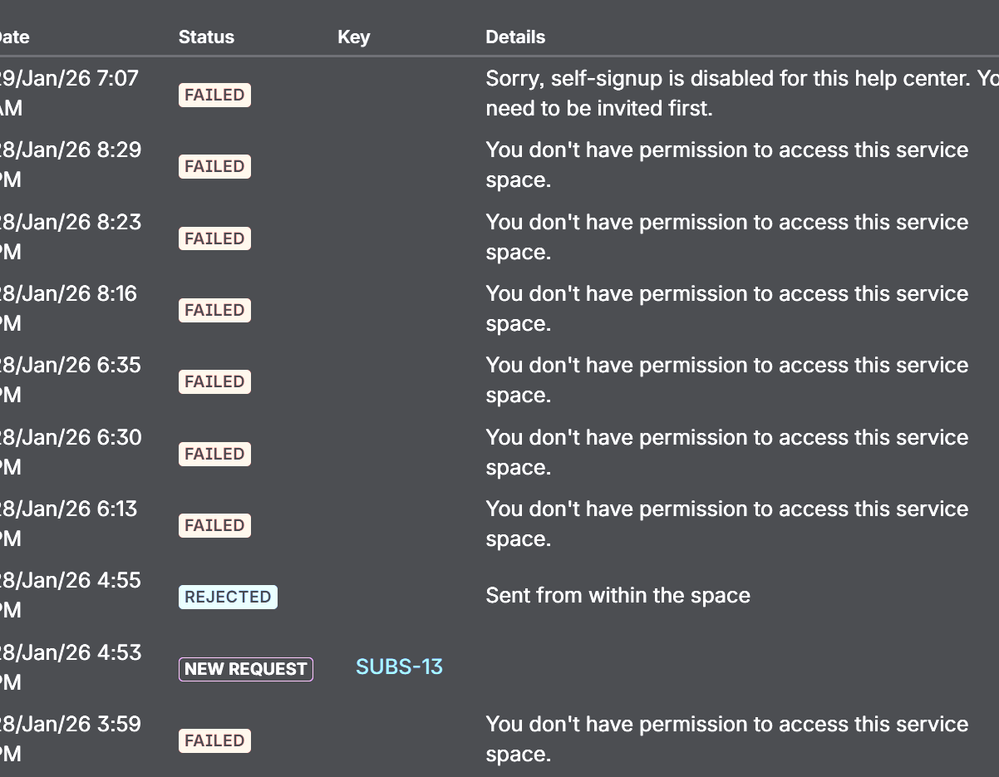Click the NEW REQUEST status badge
Image resolution: width=999 pixels, height=777 pixels.
(x=245, y=669)
